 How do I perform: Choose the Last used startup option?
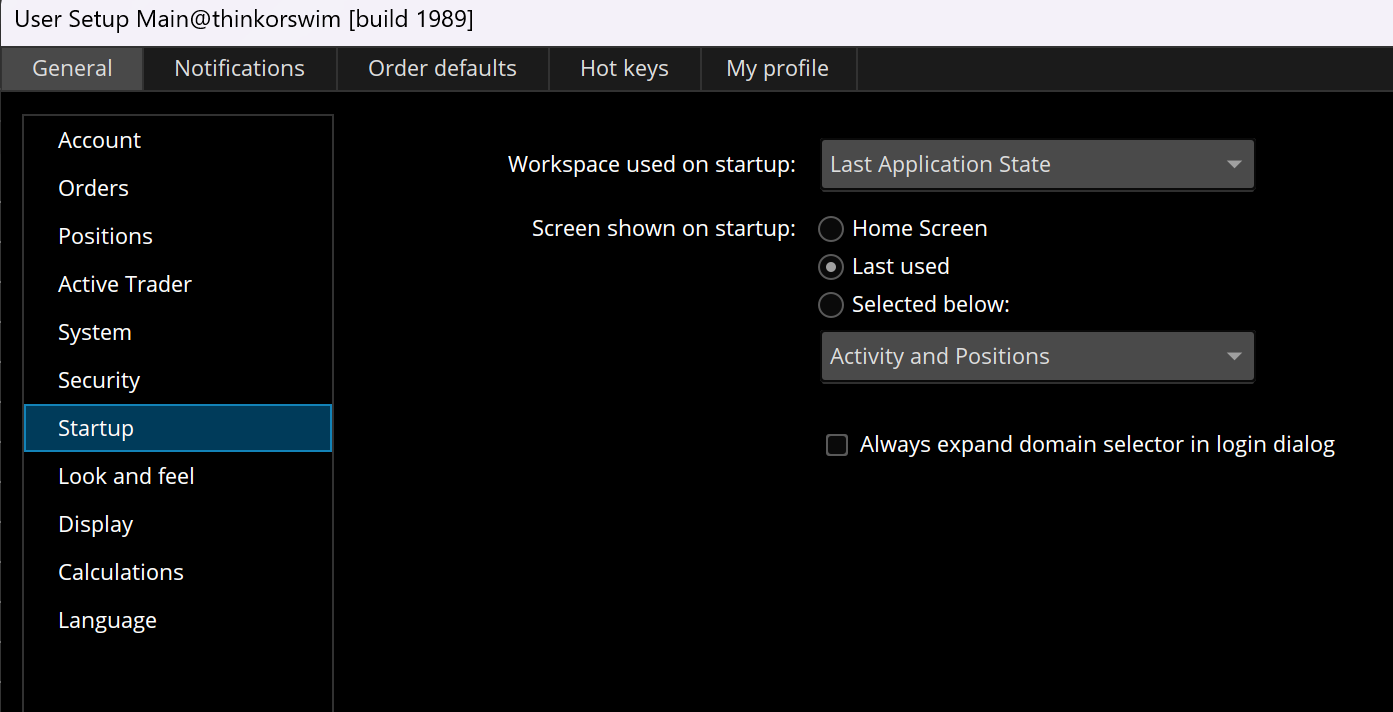pos(831,267)
